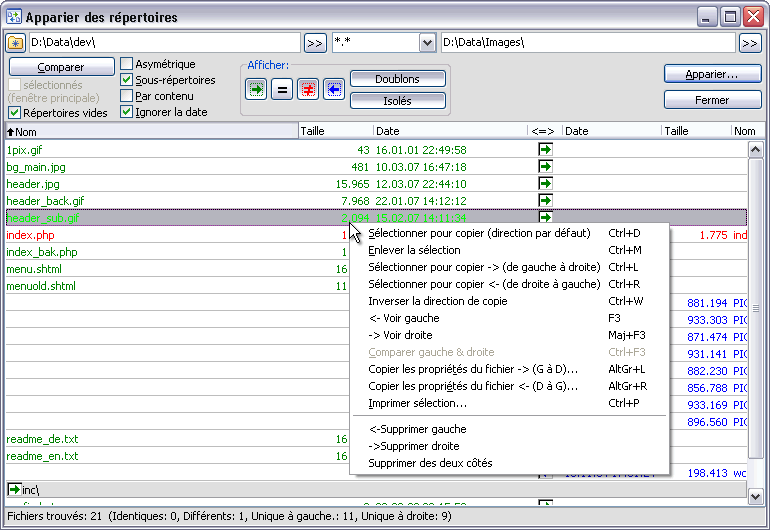Click the Comparer button
This screenshot has height=530, width=770.
(61, 67)
